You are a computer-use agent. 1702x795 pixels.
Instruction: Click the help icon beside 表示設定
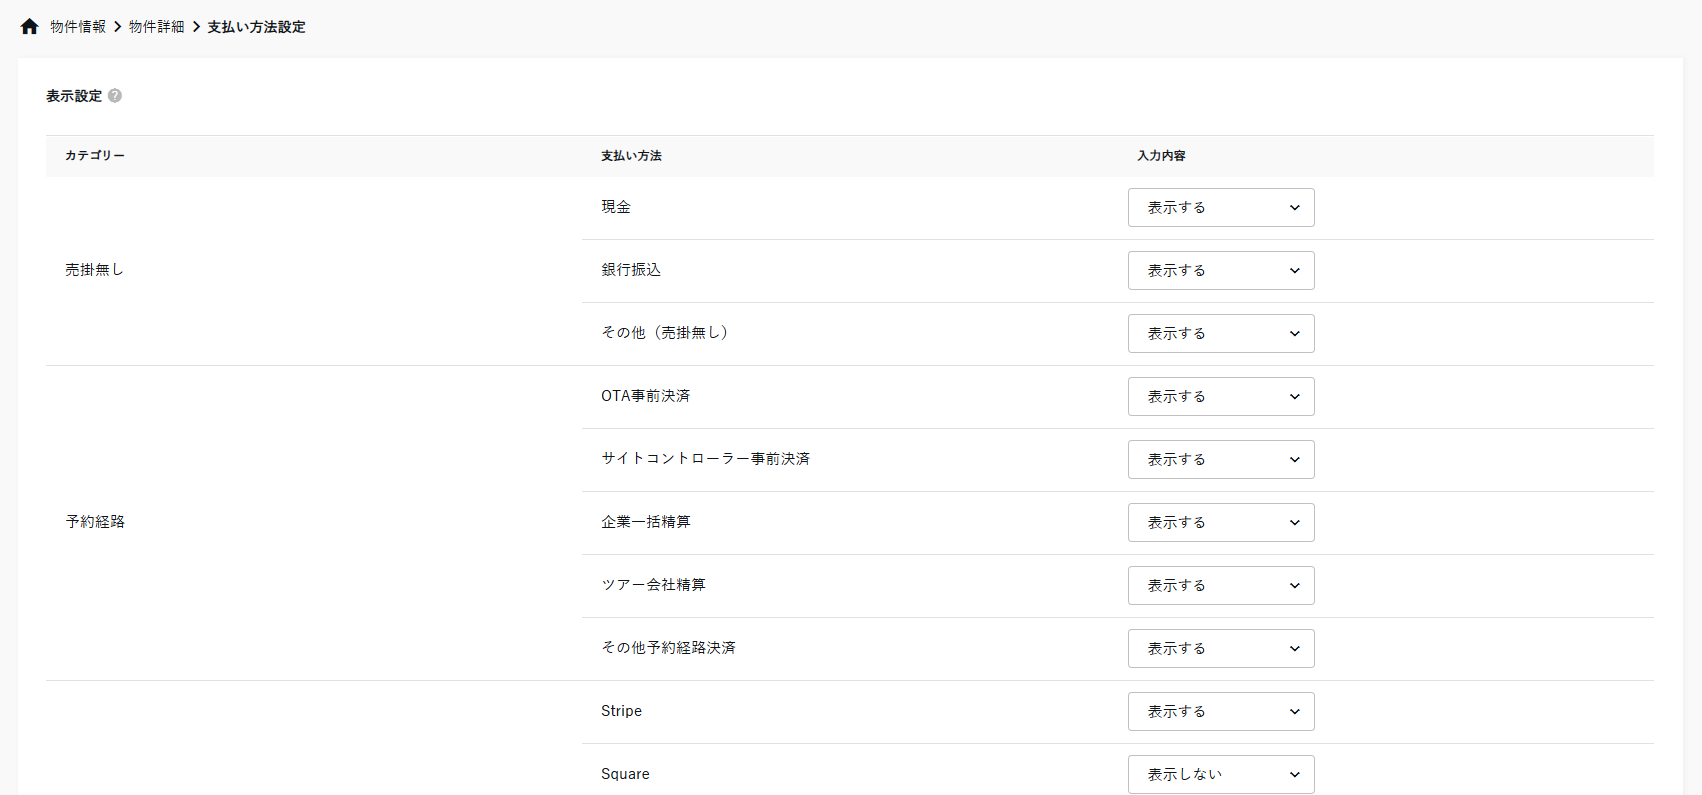pyautogui.click(x=115, y=96)
